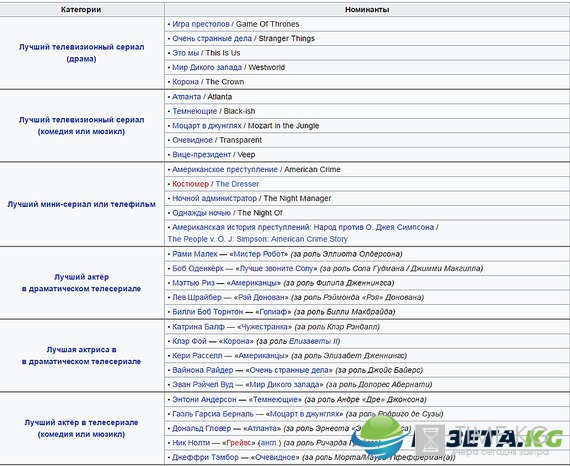Image resolution: width=570 pixels, height=466 pixels.
Task: Click the 'Вице-президент' link
Action: [x=202, y=154]
